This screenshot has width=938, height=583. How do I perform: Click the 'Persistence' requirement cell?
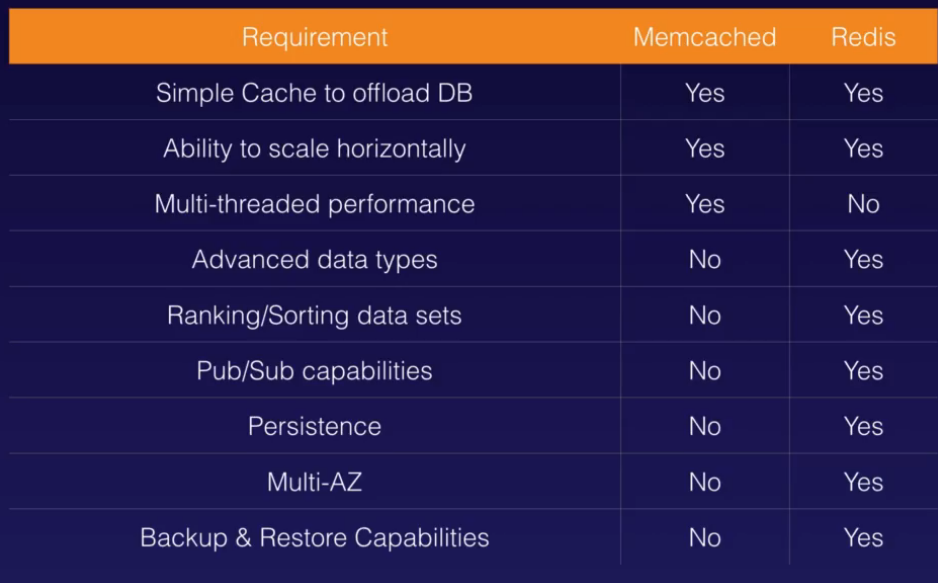pos(314,426)
